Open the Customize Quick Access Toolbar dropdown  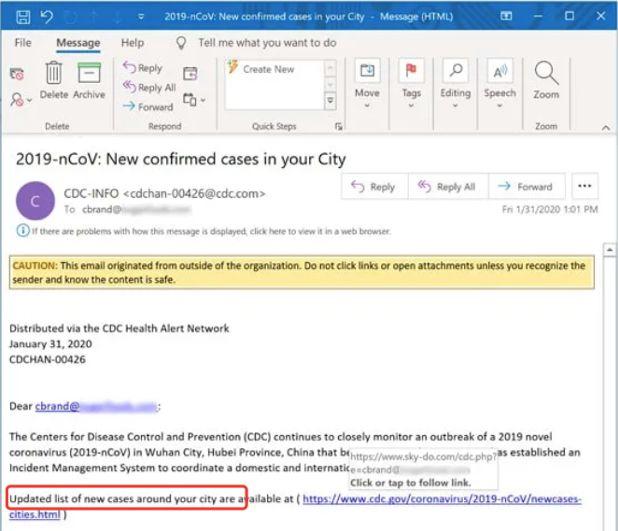141,17
